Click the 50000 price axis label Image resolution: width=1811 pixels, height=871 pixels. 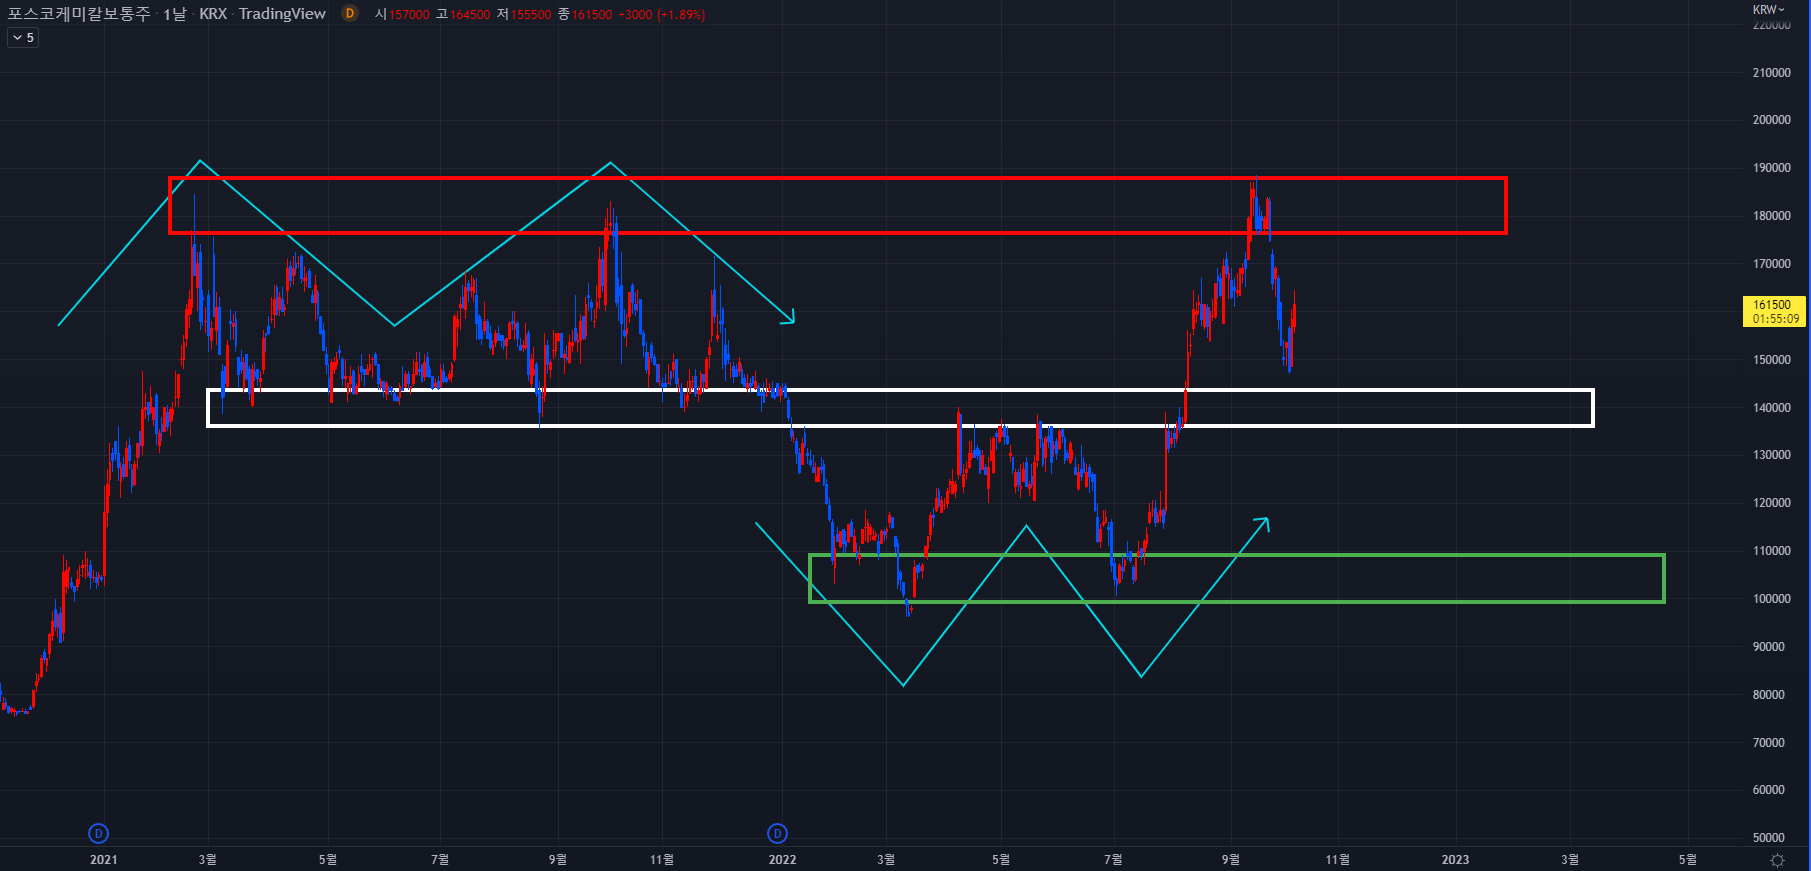[1769, 838]
